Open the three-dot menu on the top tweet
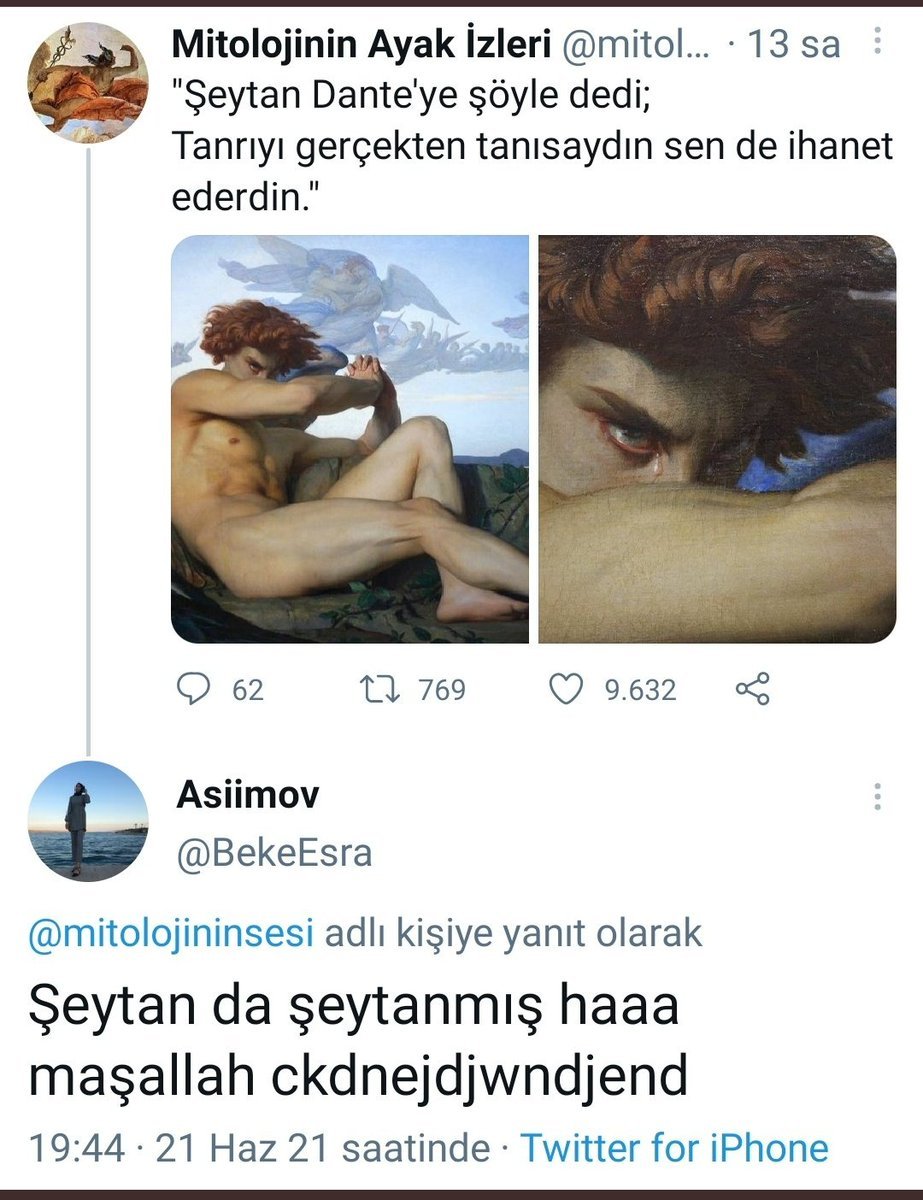The height and width of the screenshot is (1200, 923). 877,42
